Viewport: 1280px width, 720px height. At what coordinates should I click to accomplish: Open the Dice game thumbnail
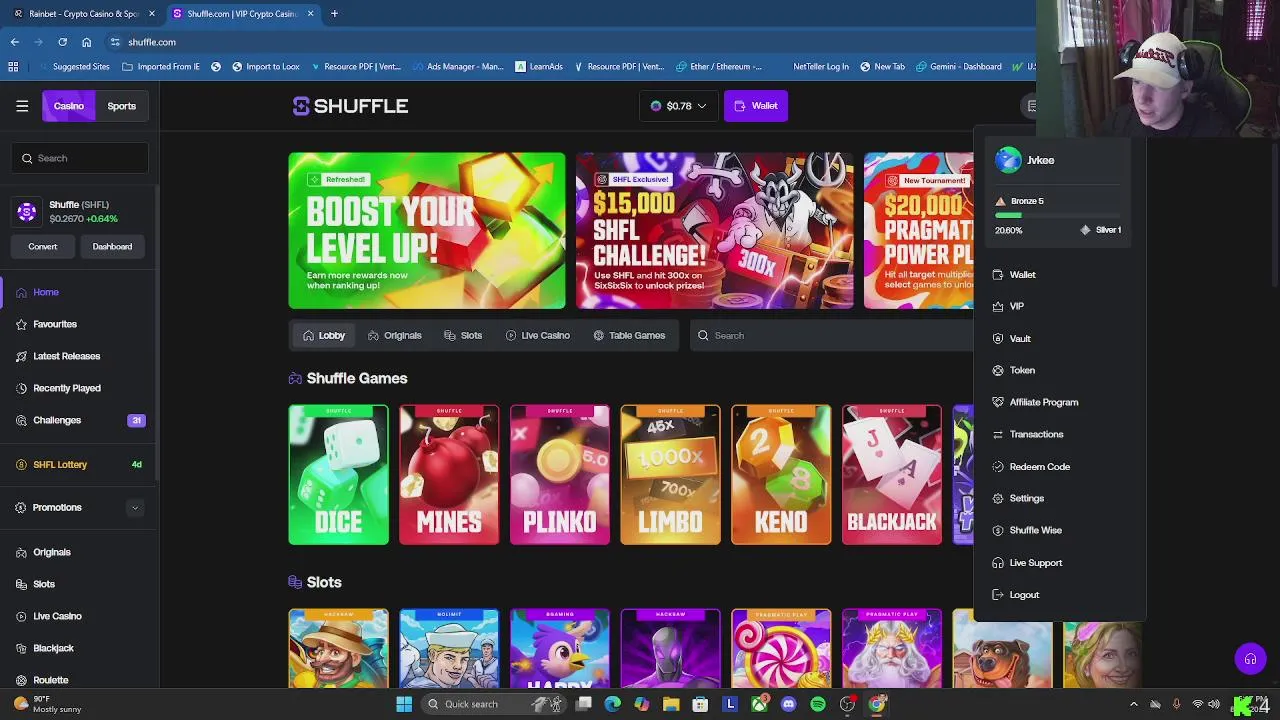click(338, 475)
